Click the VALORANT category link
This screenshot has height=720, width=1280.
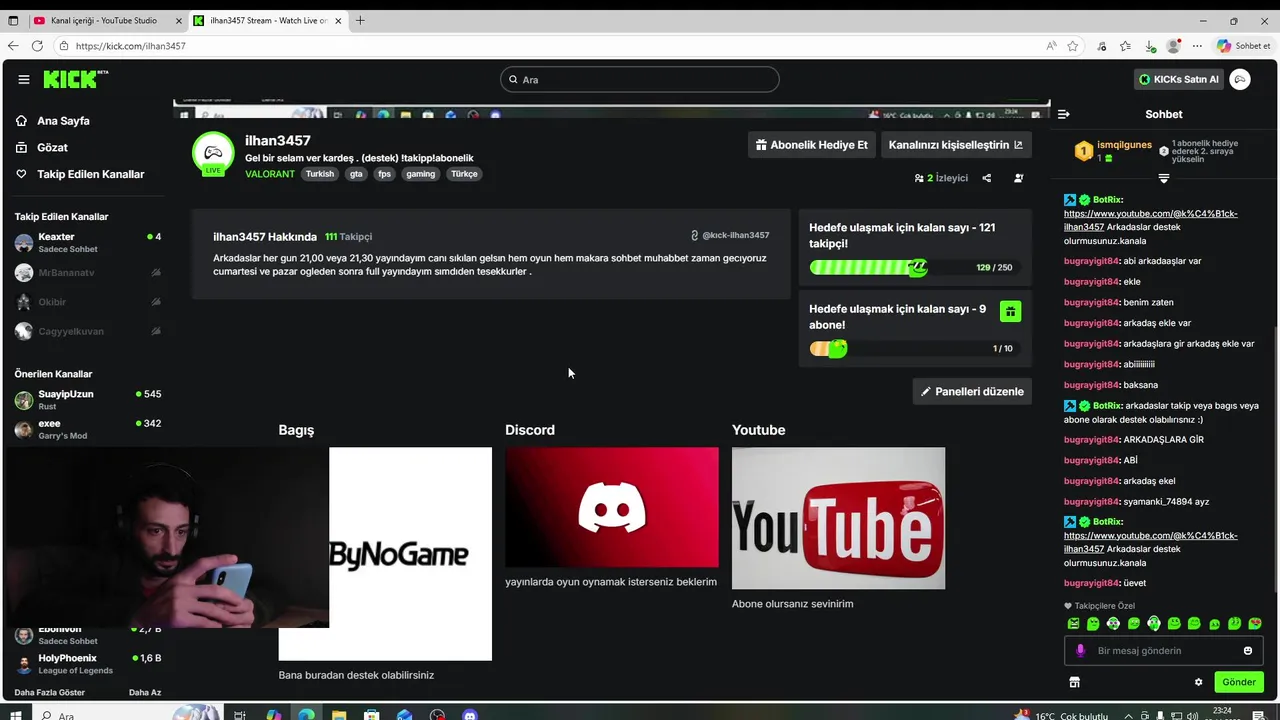coord(270,174)
